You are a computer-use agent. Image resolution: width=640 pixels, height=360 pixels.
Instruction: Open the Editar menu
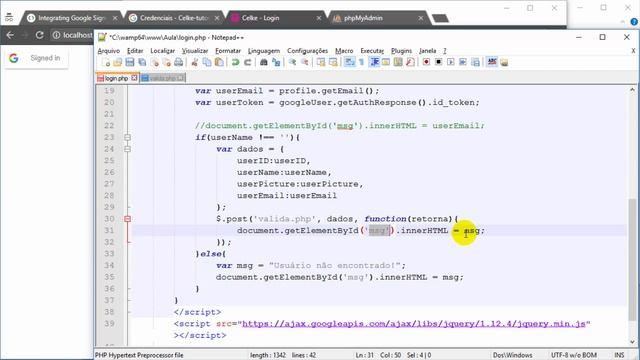[x=135, y=51]
